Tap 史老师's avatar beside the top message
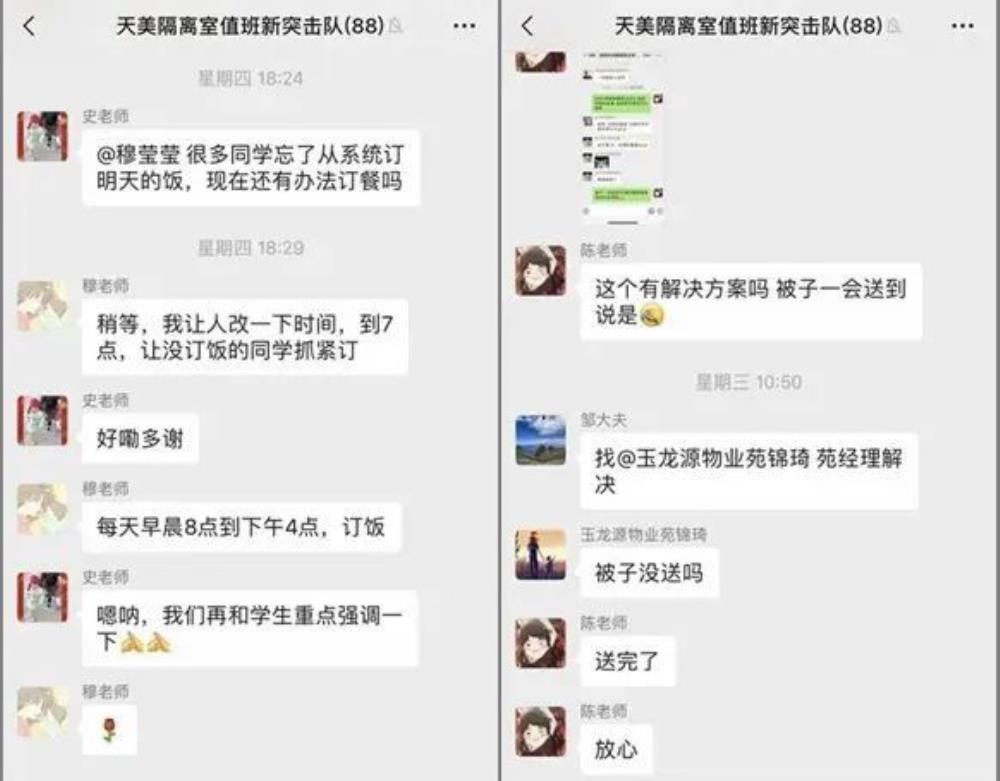The width and height of the screenshot is (1000, 781). (42, 136)
